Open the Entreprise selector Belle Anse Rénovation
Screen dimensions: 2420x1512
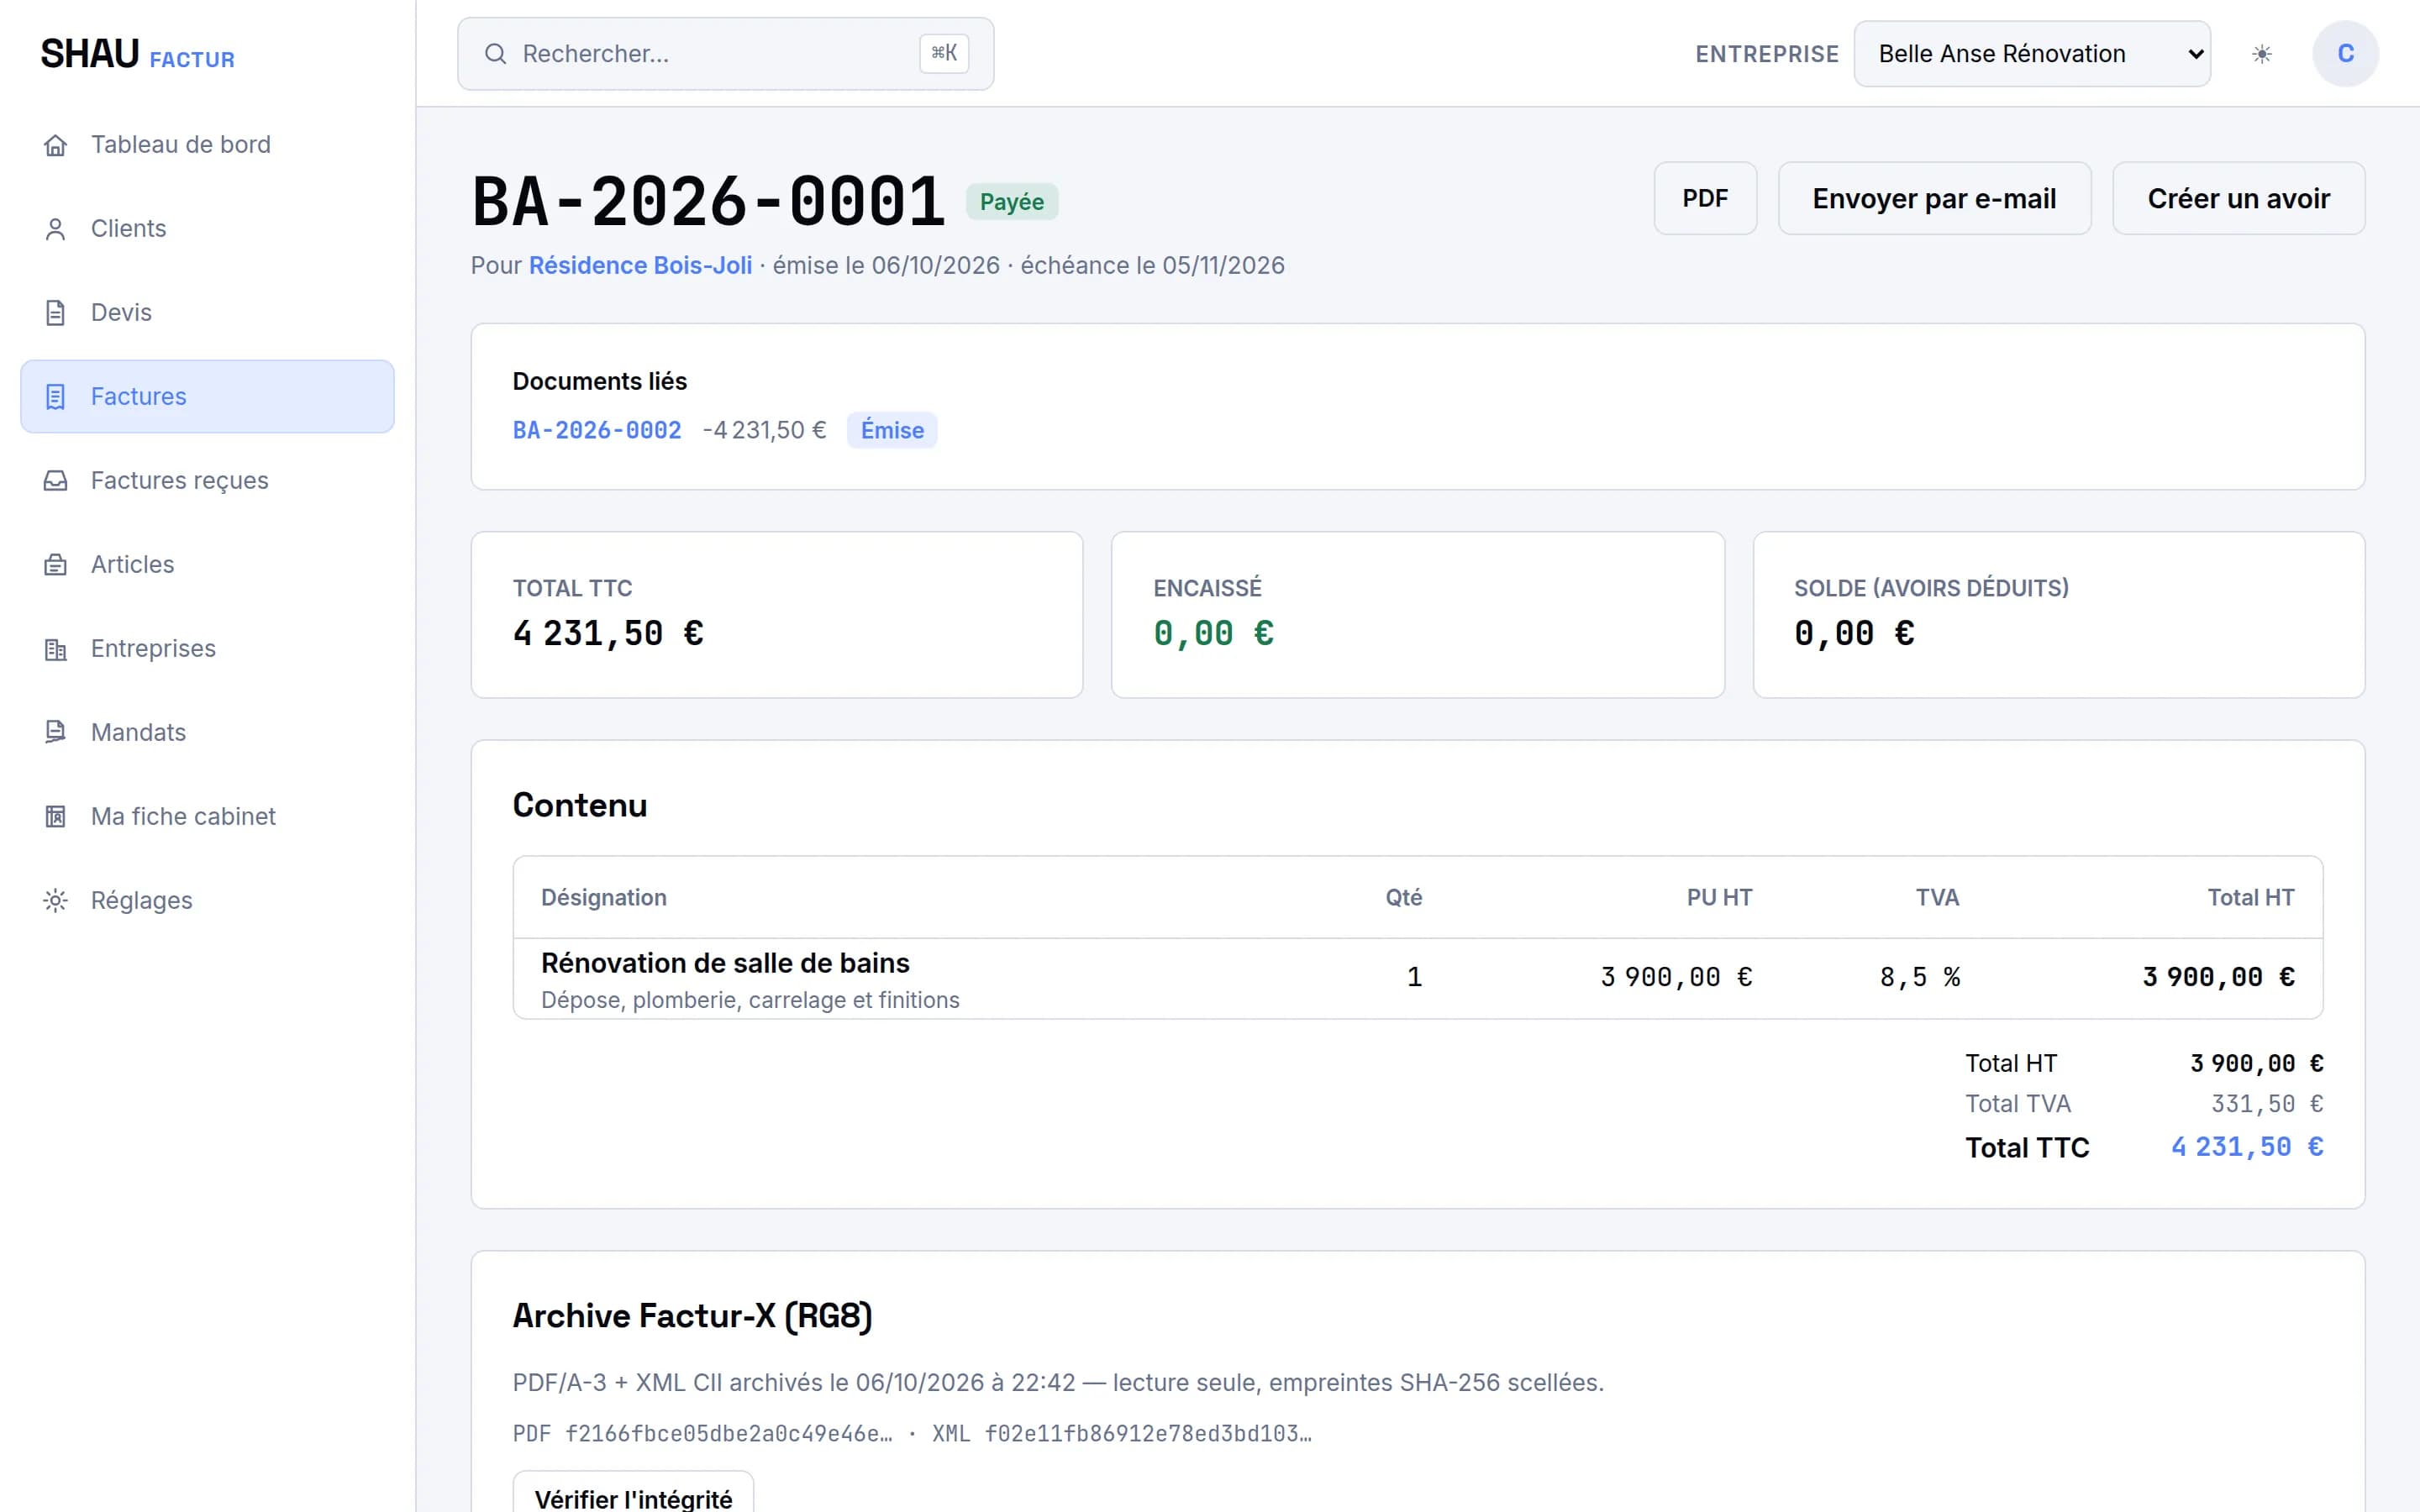pos(2032,54)
